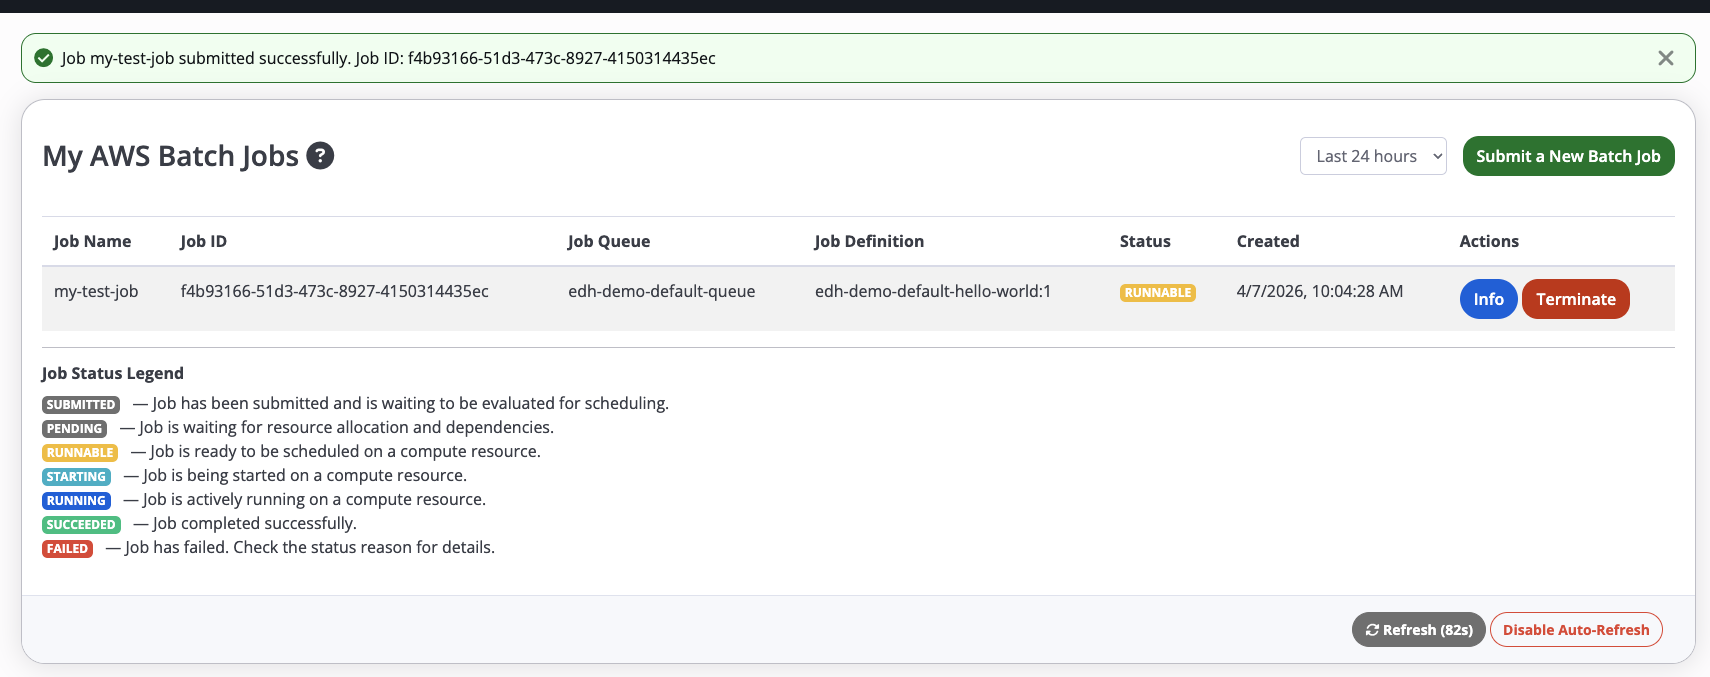Click the STARTING badge in legend

(x=76, y=477)
